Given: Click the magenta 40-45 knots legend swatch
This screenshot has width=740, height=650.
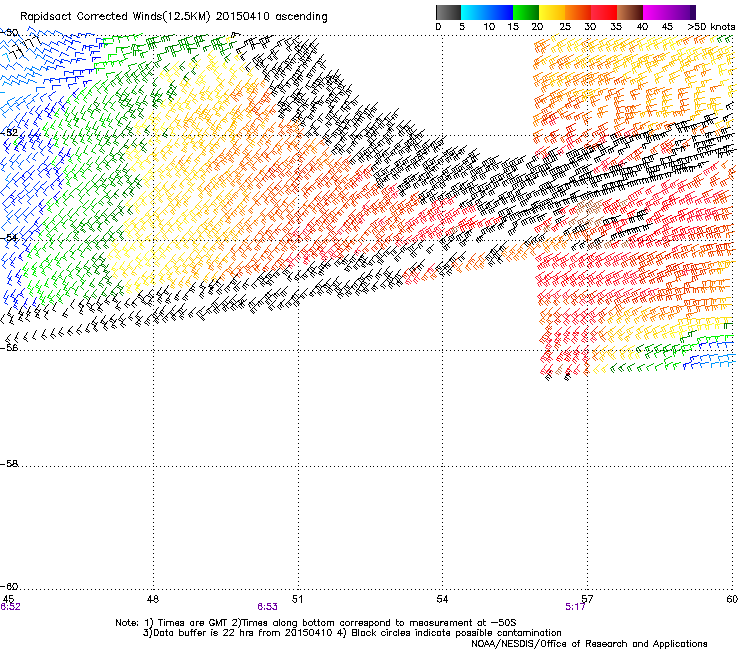Looking at the screenshot, I should [656, 12].
